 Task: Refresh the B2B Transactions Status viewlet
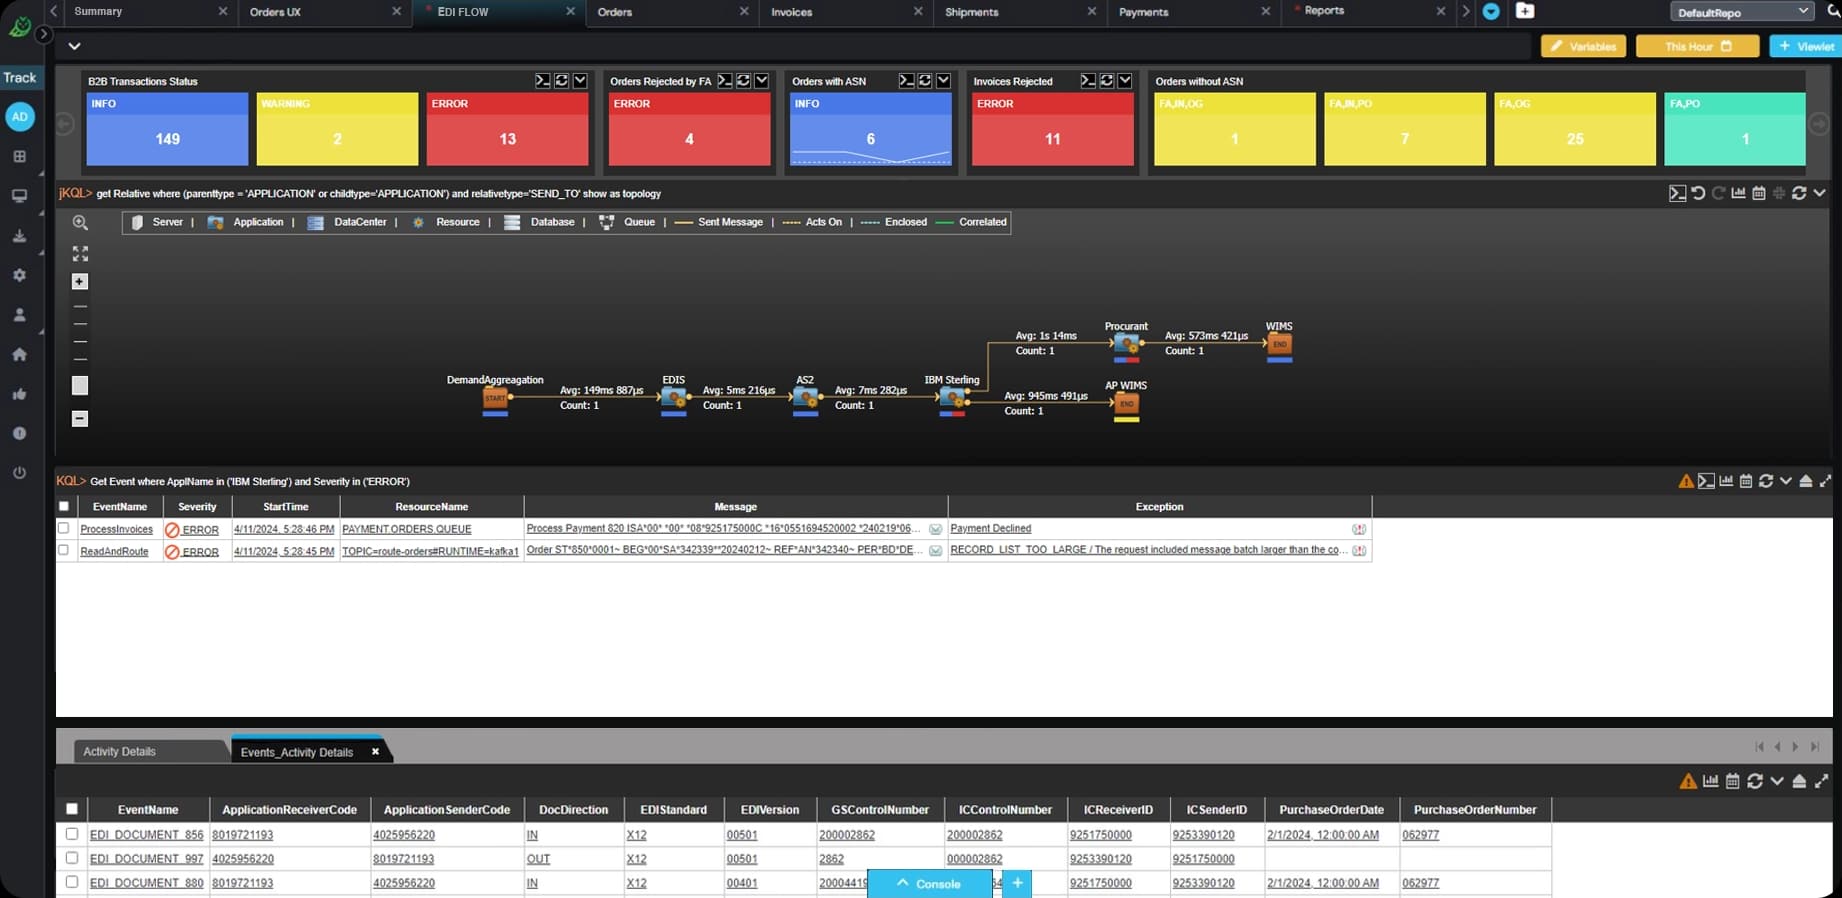(x=561, y=81)
